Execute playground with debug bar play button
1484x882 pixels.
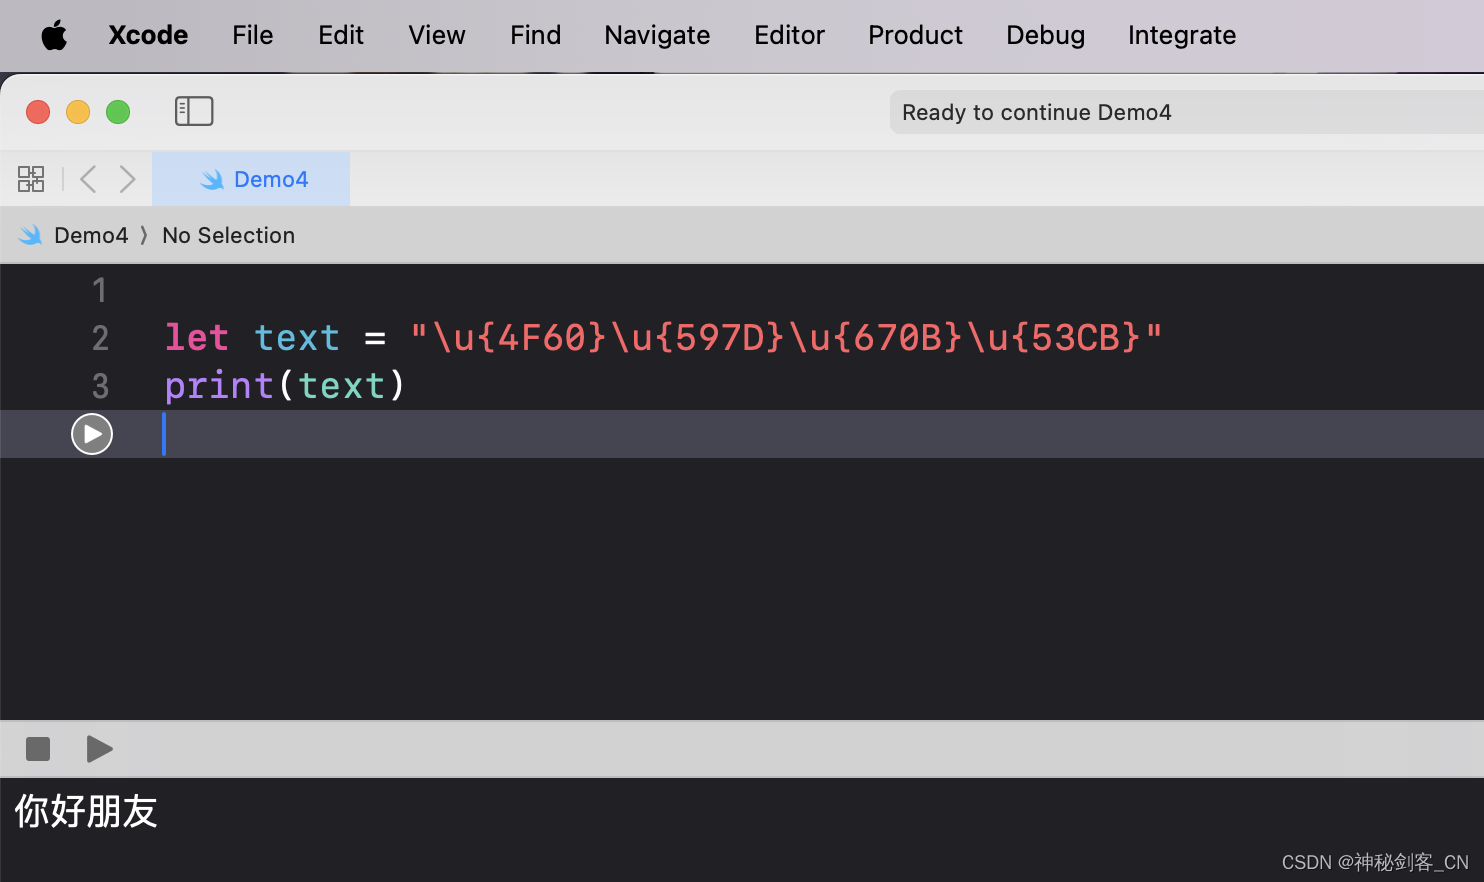[99, 749]
